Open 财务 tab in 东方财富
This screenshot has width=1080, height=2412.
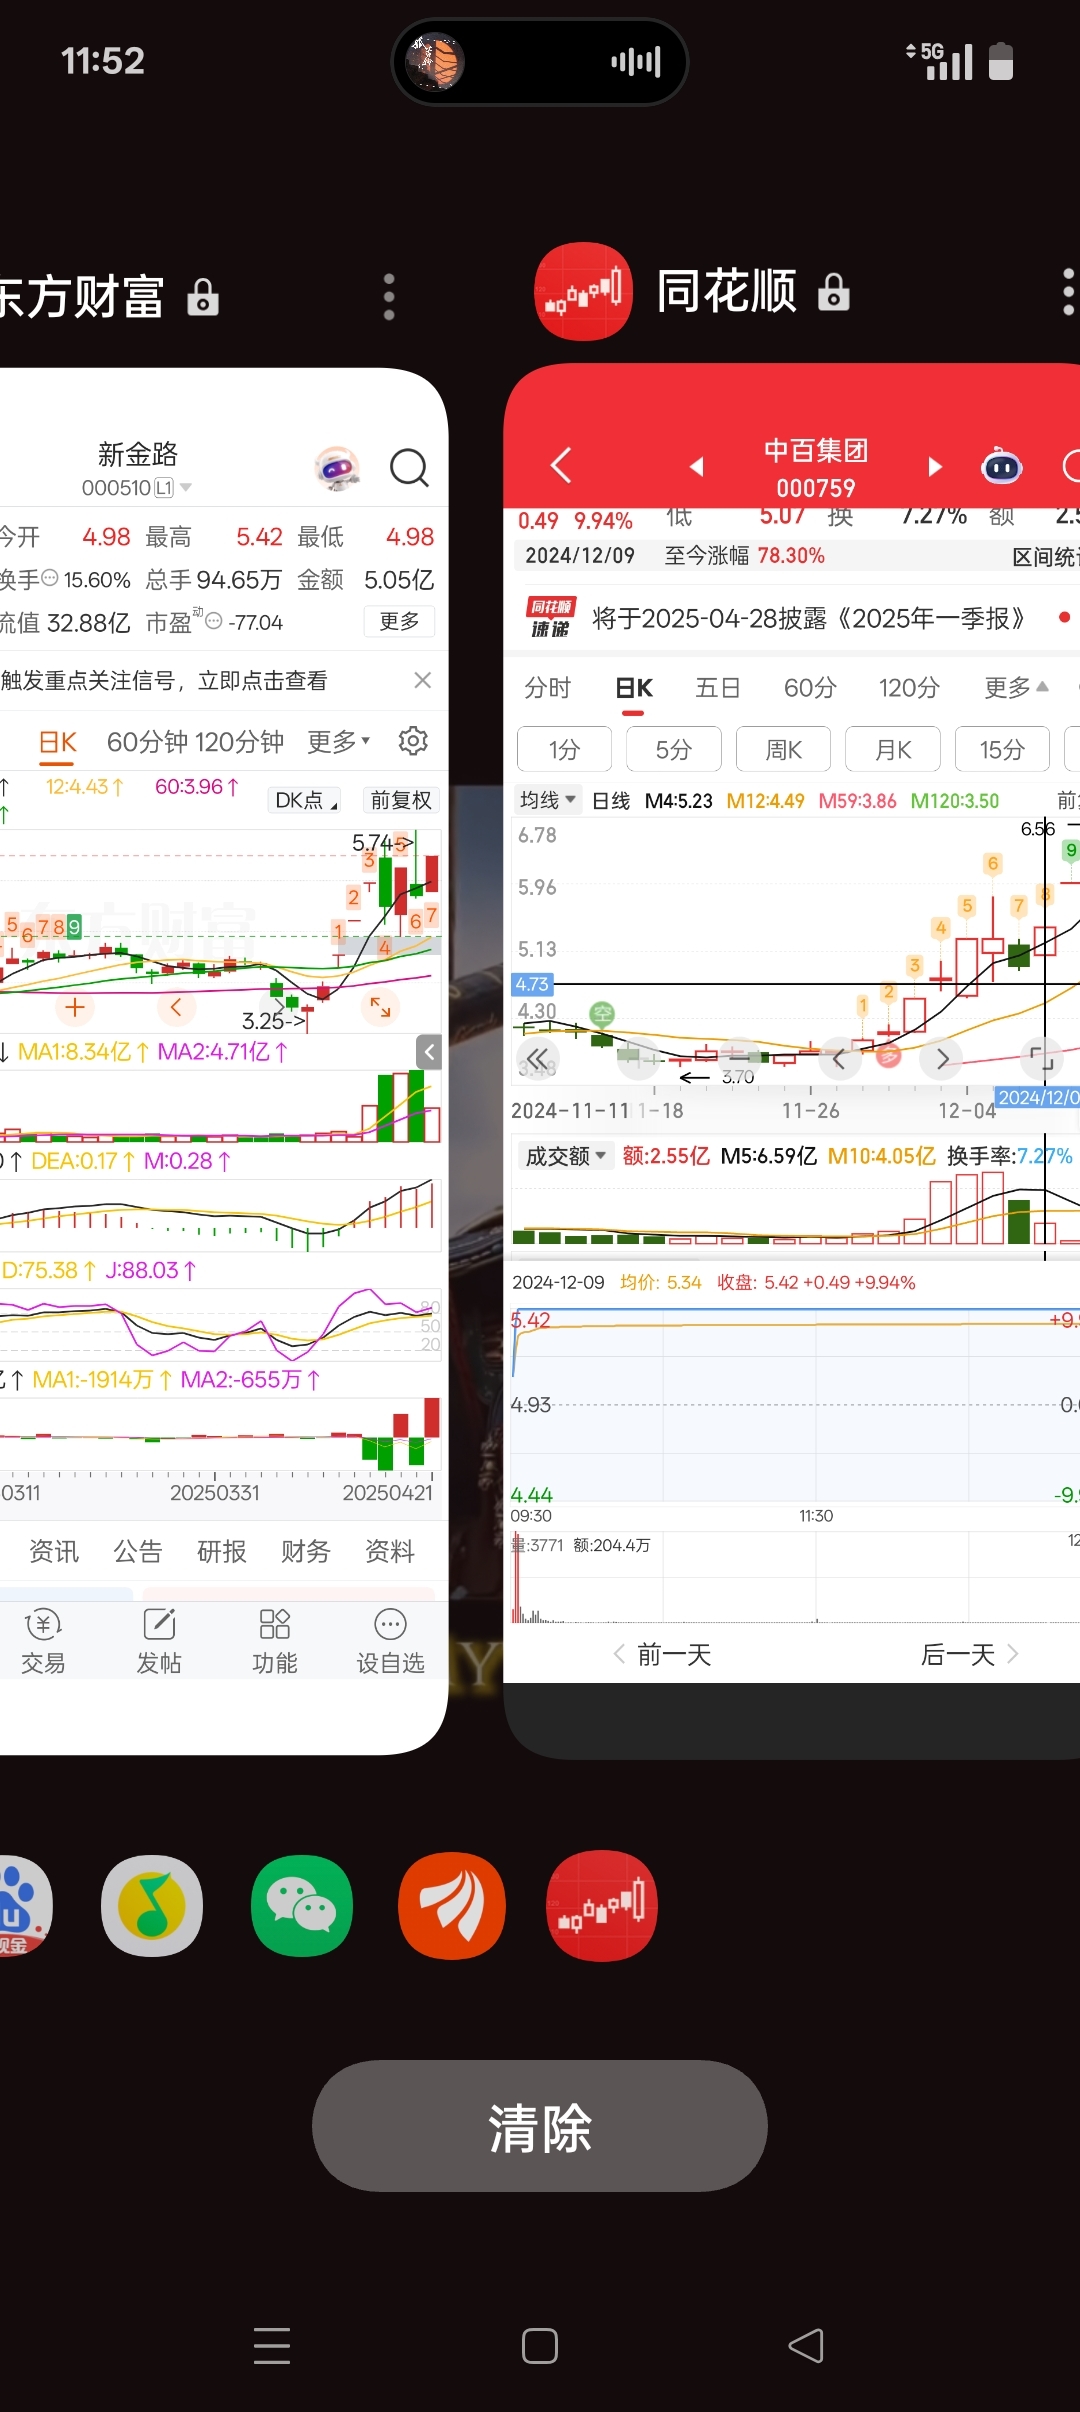coord(306,1551)
